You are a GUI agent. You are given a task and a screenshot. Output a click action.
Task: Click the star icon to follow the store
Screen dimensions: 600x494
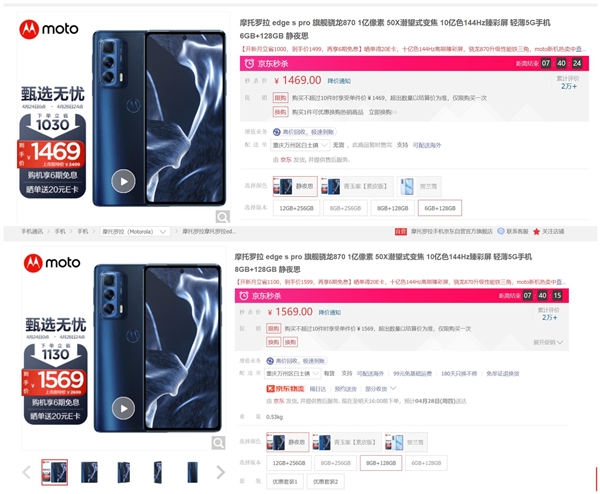point(536,232)
